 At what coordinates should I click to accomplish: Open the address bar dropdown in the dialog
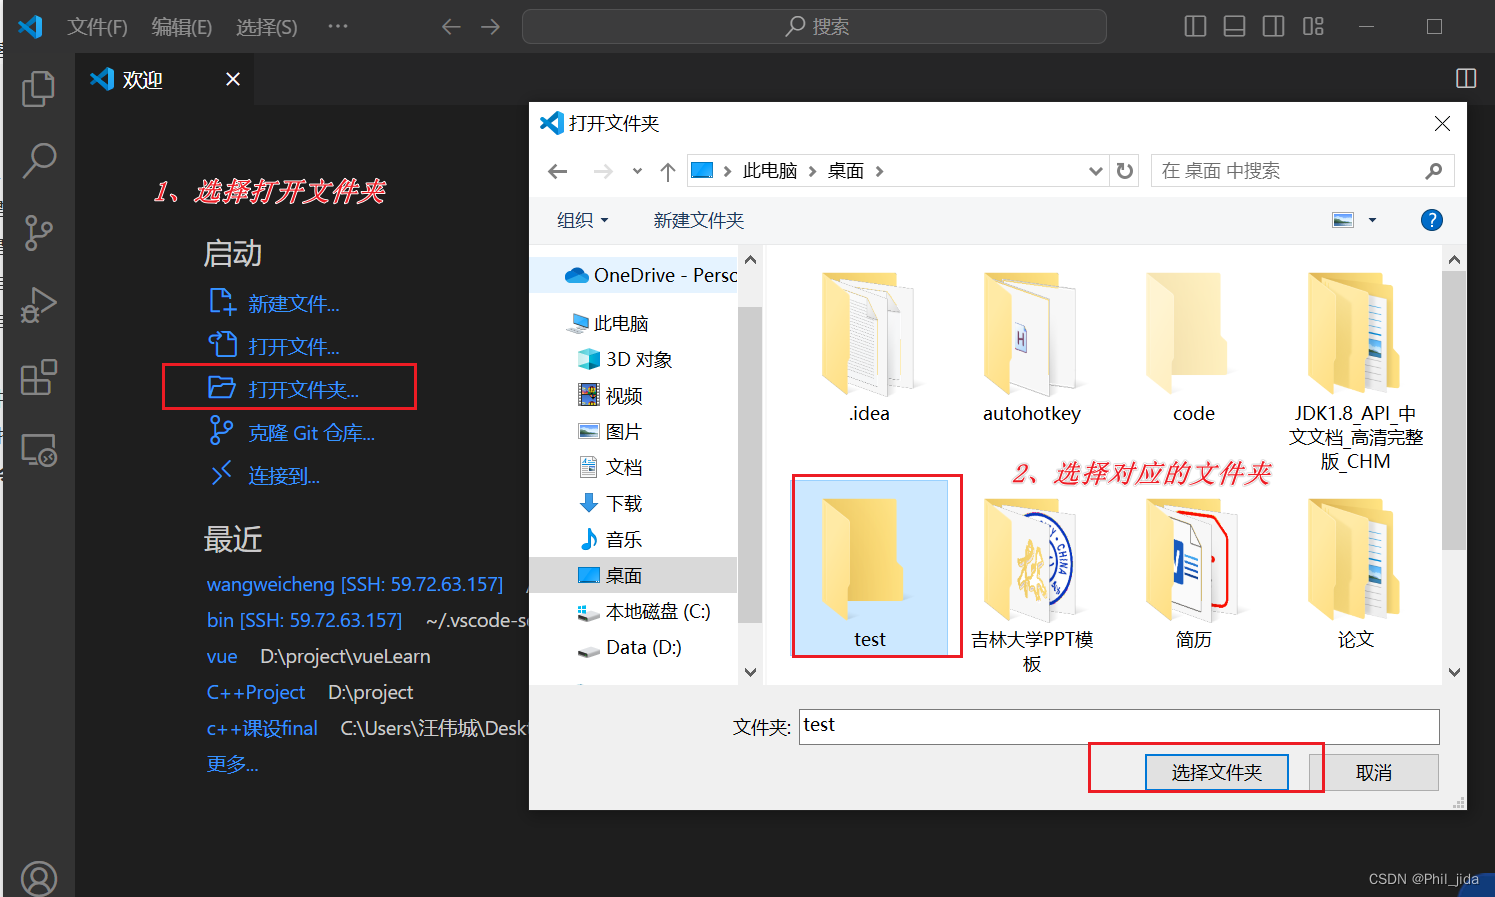[x=1095, y=170]
